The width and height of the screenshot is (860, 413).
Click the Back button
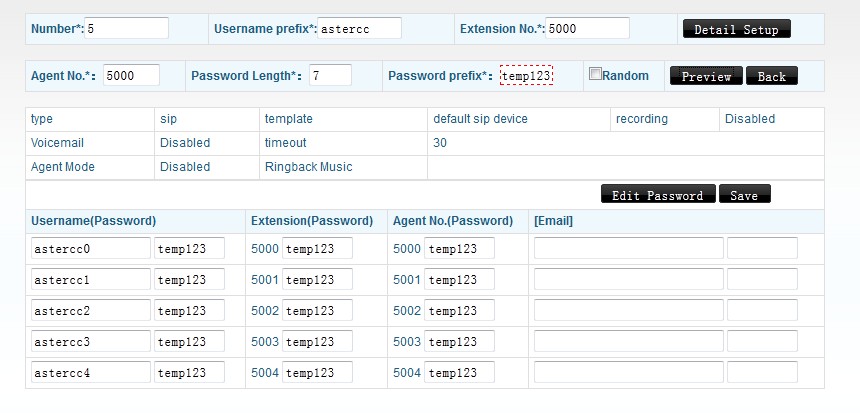coord(771,76)
